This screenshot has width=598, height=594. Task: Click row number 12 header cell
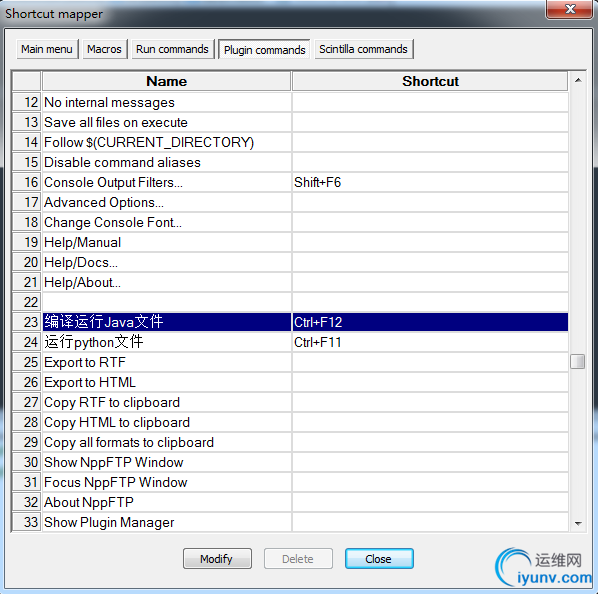(27, 103)
